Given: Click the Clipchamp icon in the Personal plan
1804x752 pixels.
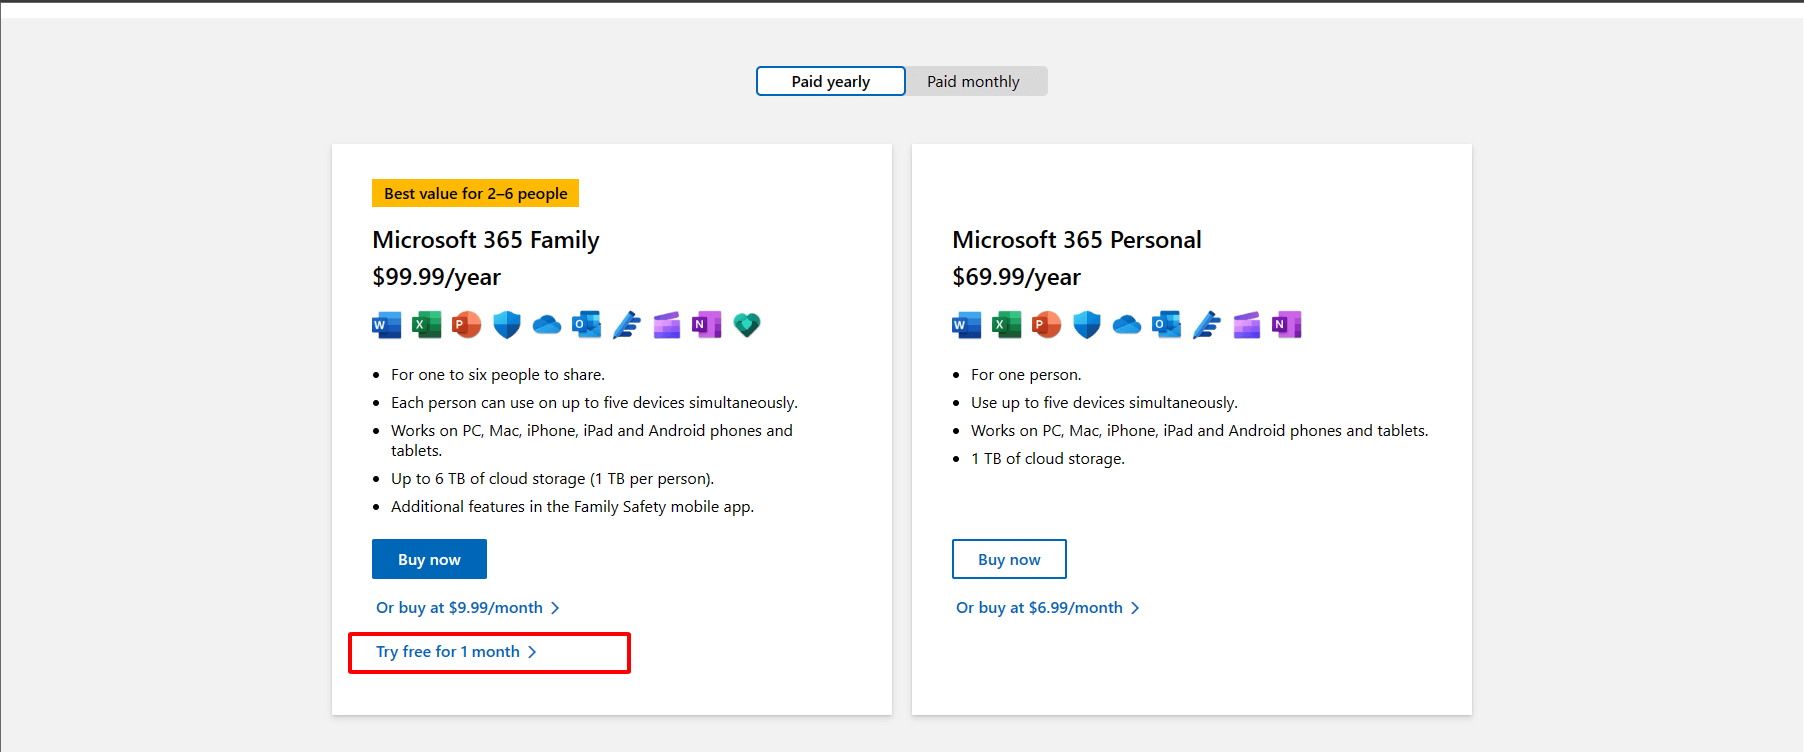Looking at the screenshot, I should click(x=1246, y=325).
